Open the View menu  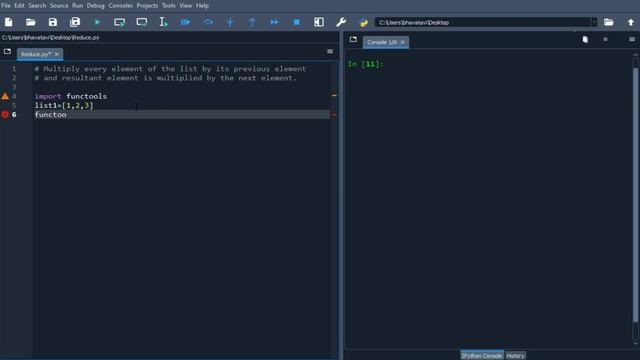[186, 6]
